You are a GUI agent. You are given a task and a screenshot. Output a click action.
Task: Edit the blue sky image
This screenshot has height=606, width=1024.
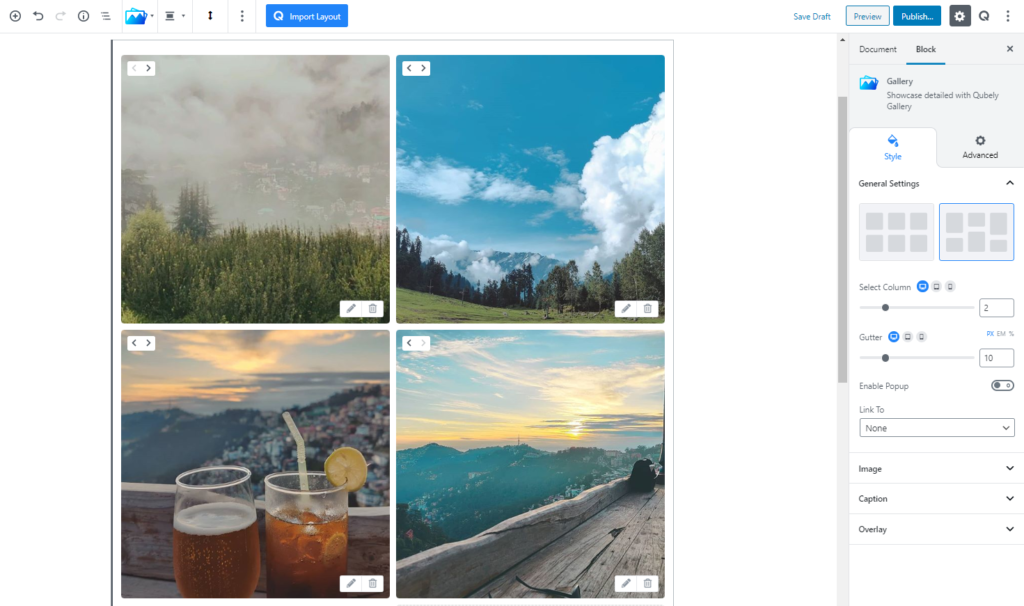tap(626, 308)
